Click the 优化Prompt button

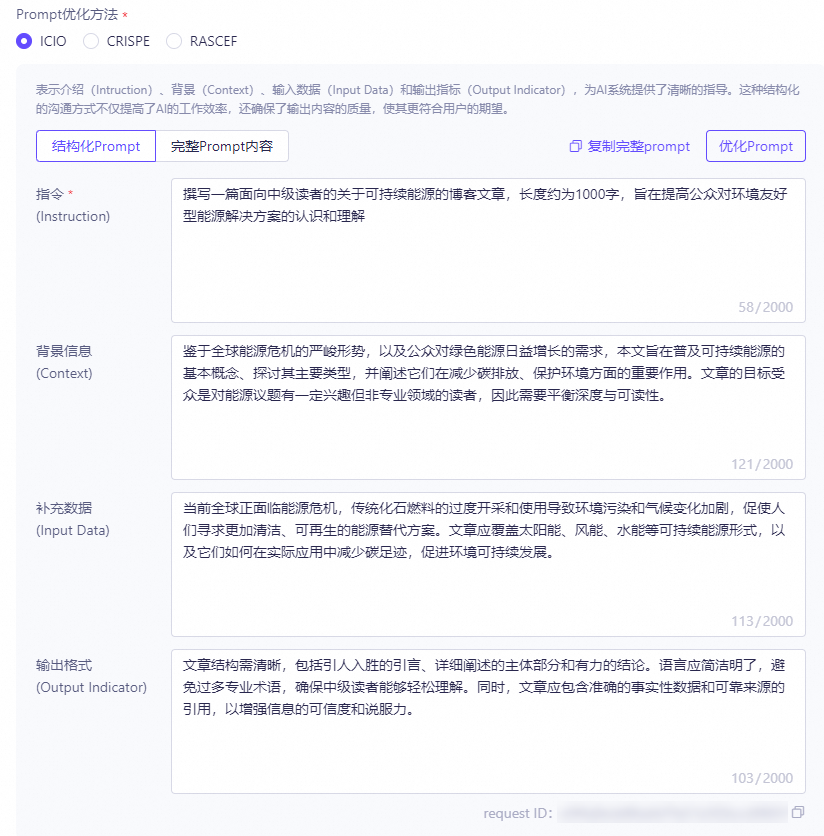756,146
